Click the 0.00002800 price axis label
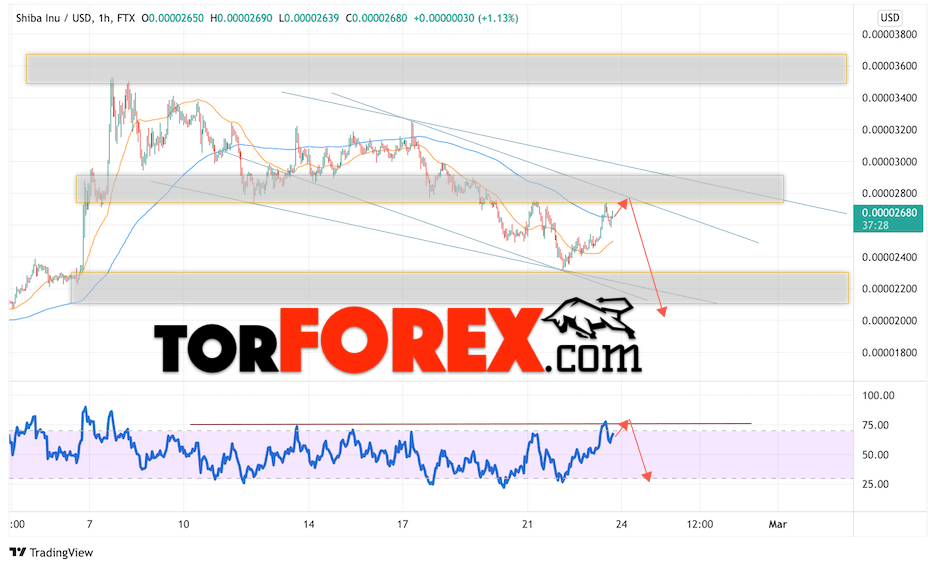 pyautogui.click(x=889, y=193)
